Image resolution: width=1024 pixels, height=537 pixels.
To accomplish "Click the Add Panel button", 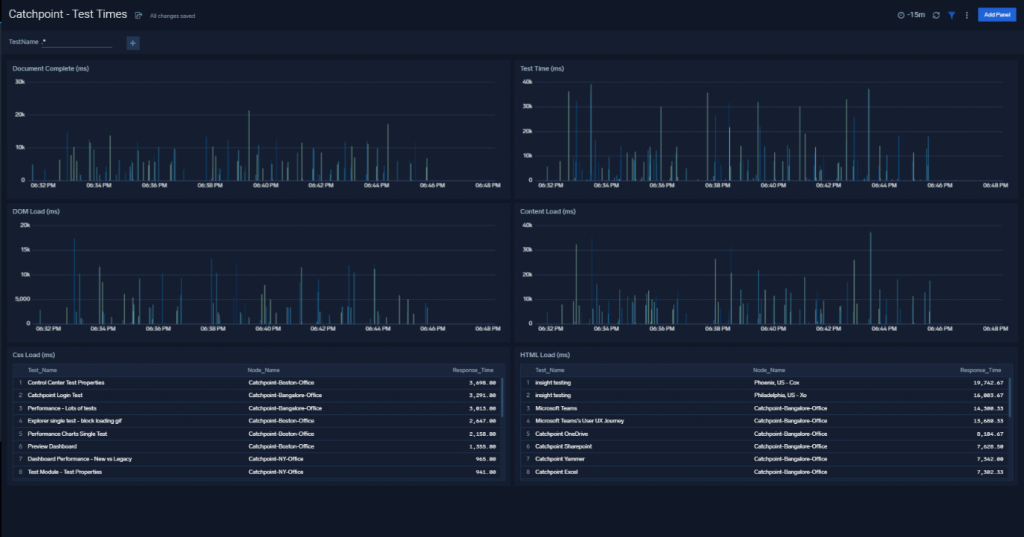I will tap(997, 15).
